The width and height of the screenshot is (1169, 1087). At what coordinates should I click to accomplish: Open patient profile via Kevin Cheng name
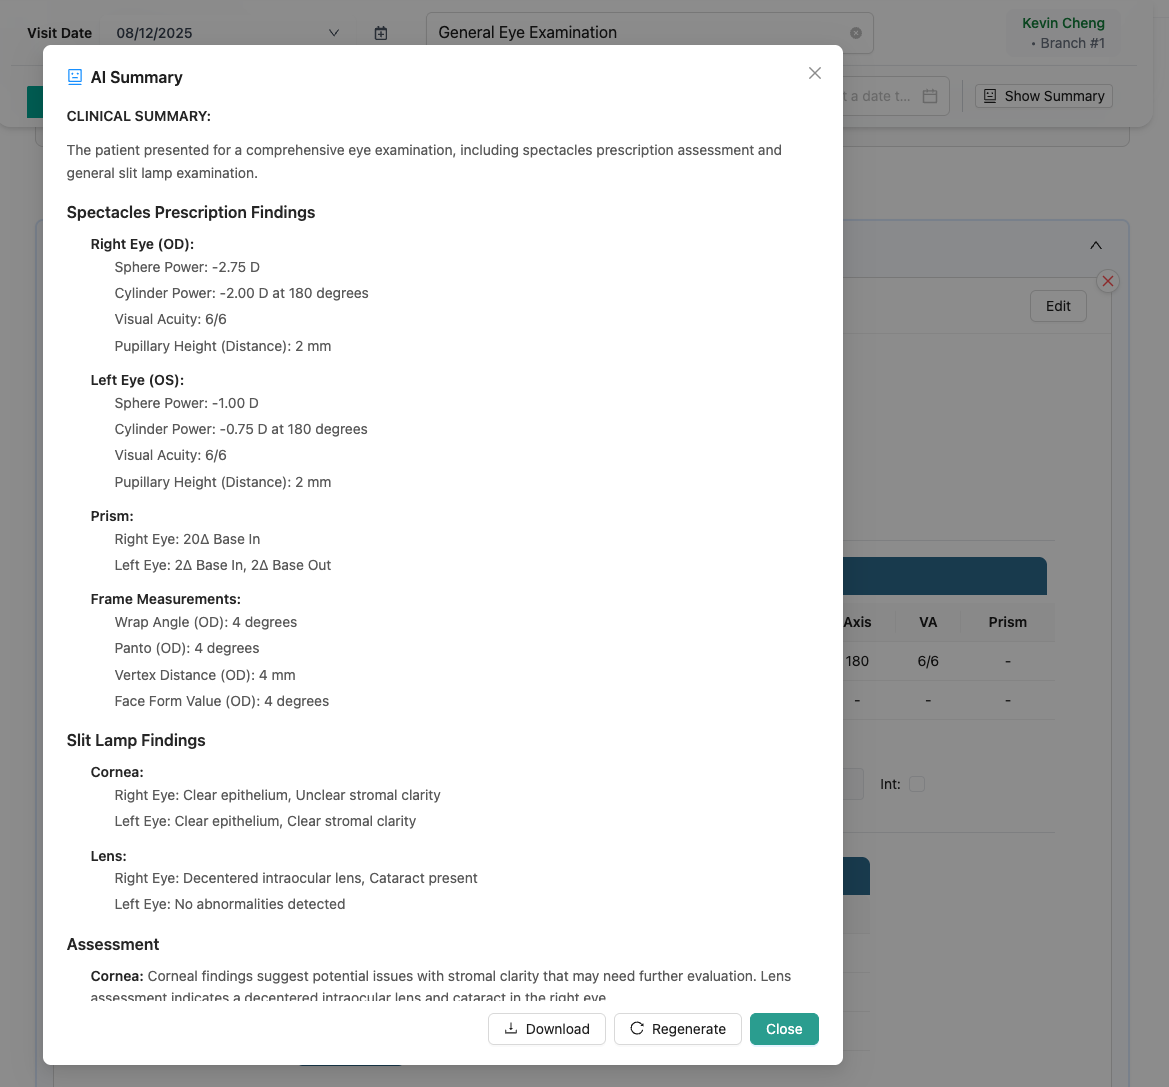point(1062,22)
